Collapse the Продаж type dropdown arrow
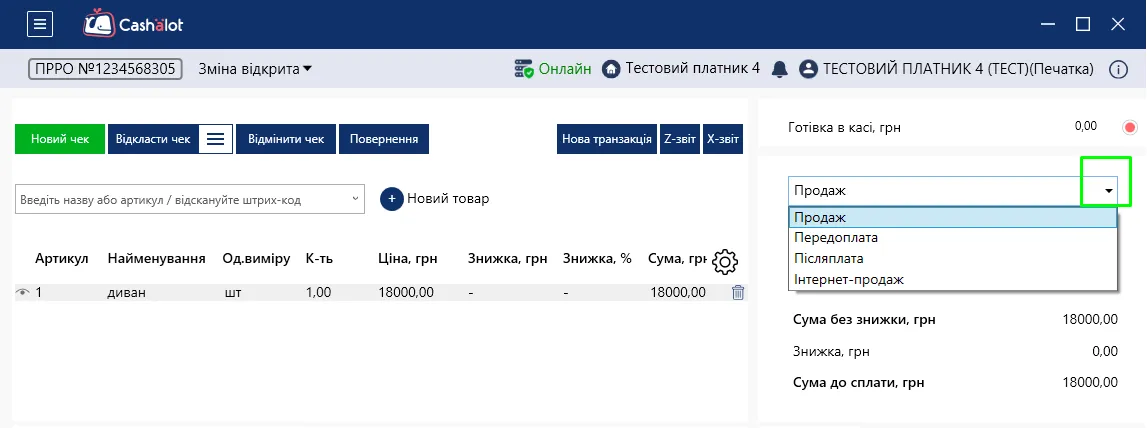 [x=1108, y=191]
